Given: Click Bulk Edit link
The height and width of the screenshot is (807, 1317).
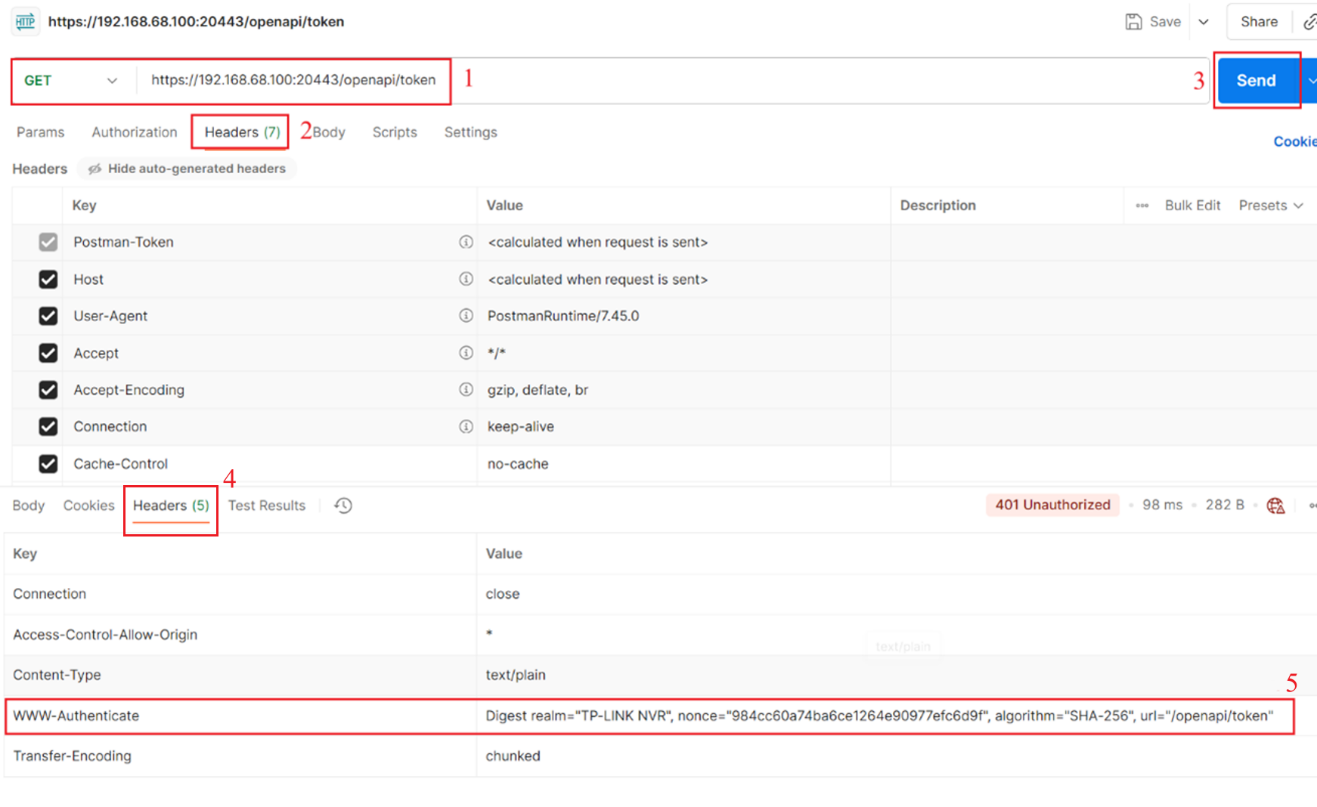Looking at the screenshot, I should point(1192,205).
